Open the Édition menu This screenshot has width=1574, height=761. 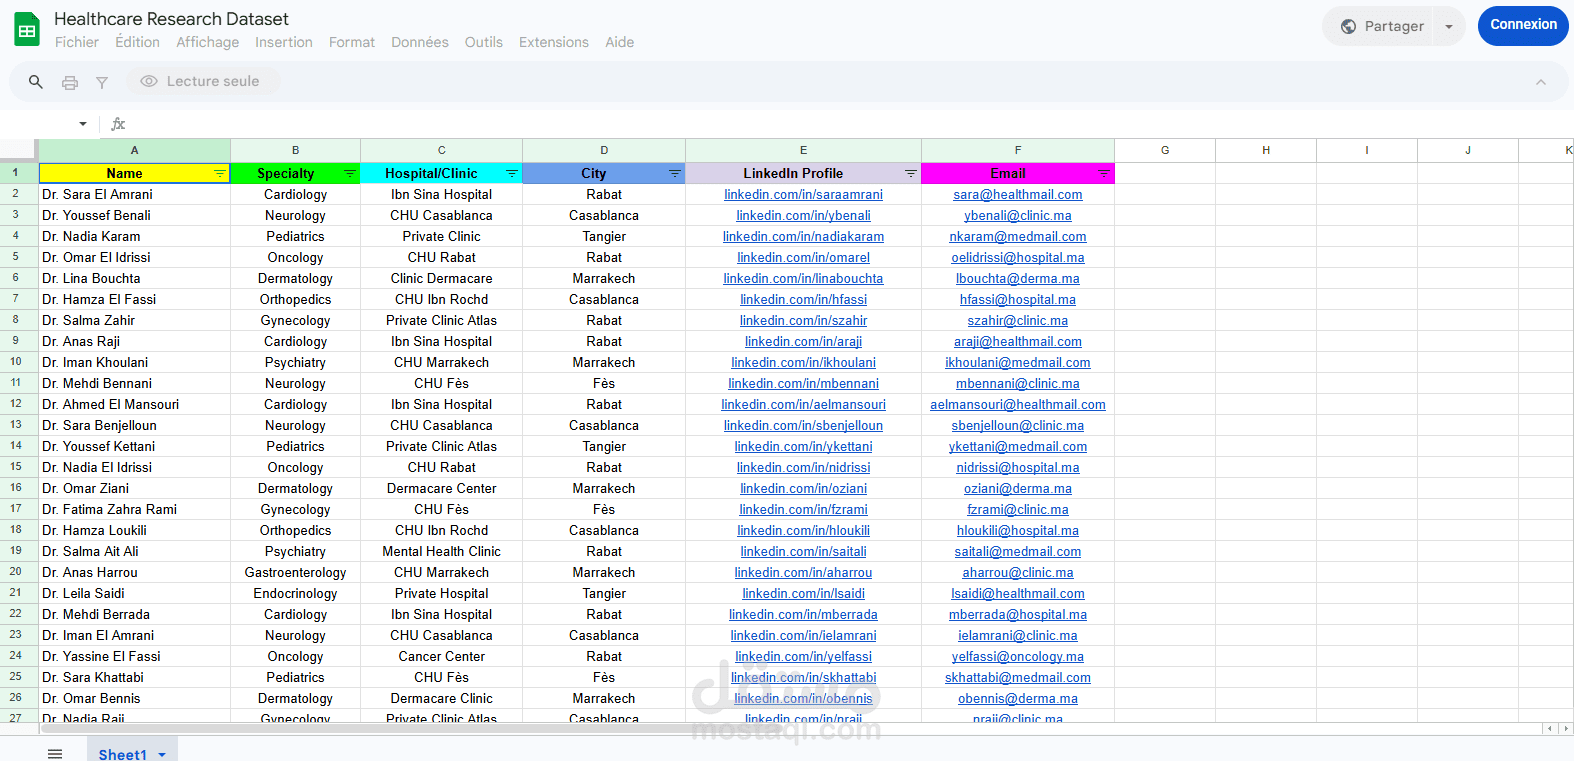click(137, 43)
